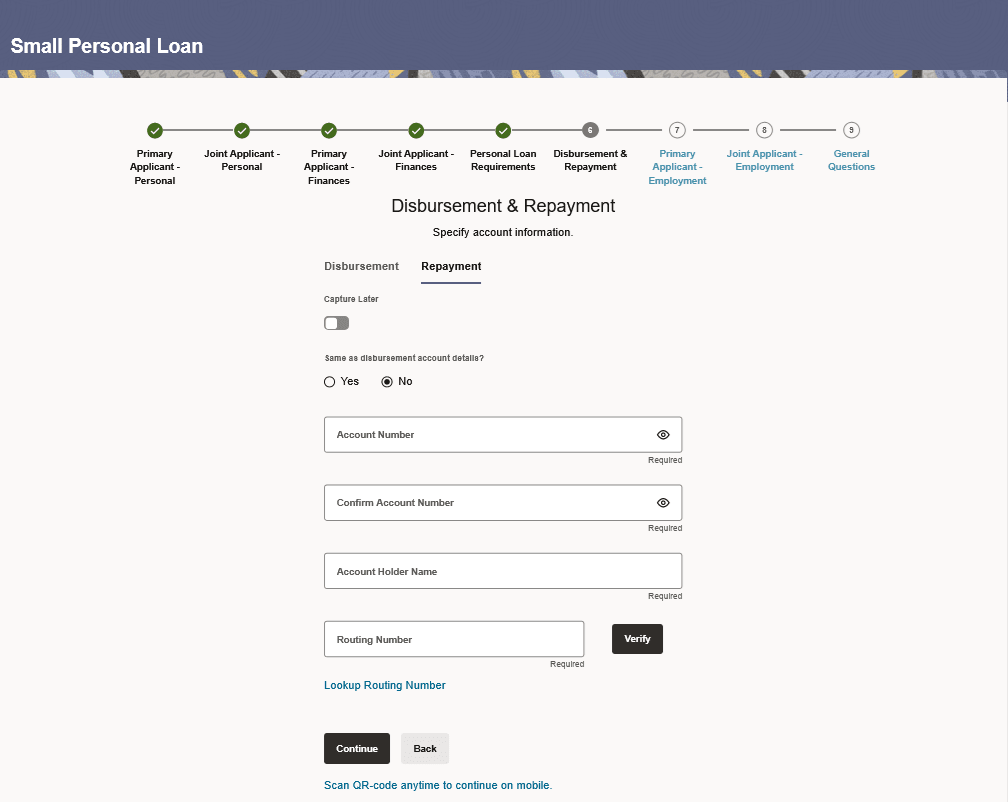Click the step 9 circle in the progress tracker
The height and width of the screenshot is (802, 1008).
coord(851,130)
